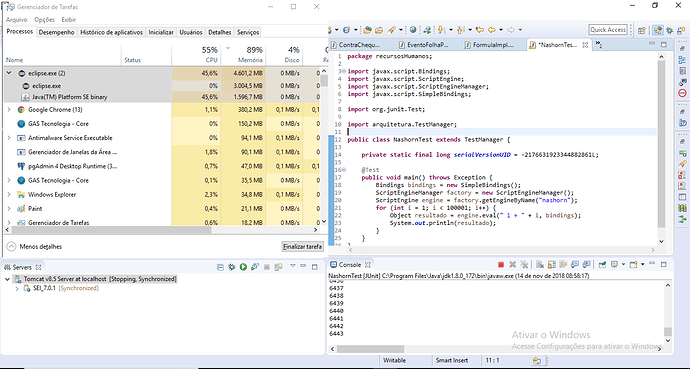Open the Opções menu in Task Manager
This screenshot has width=690, height=369.
[44, 20]
